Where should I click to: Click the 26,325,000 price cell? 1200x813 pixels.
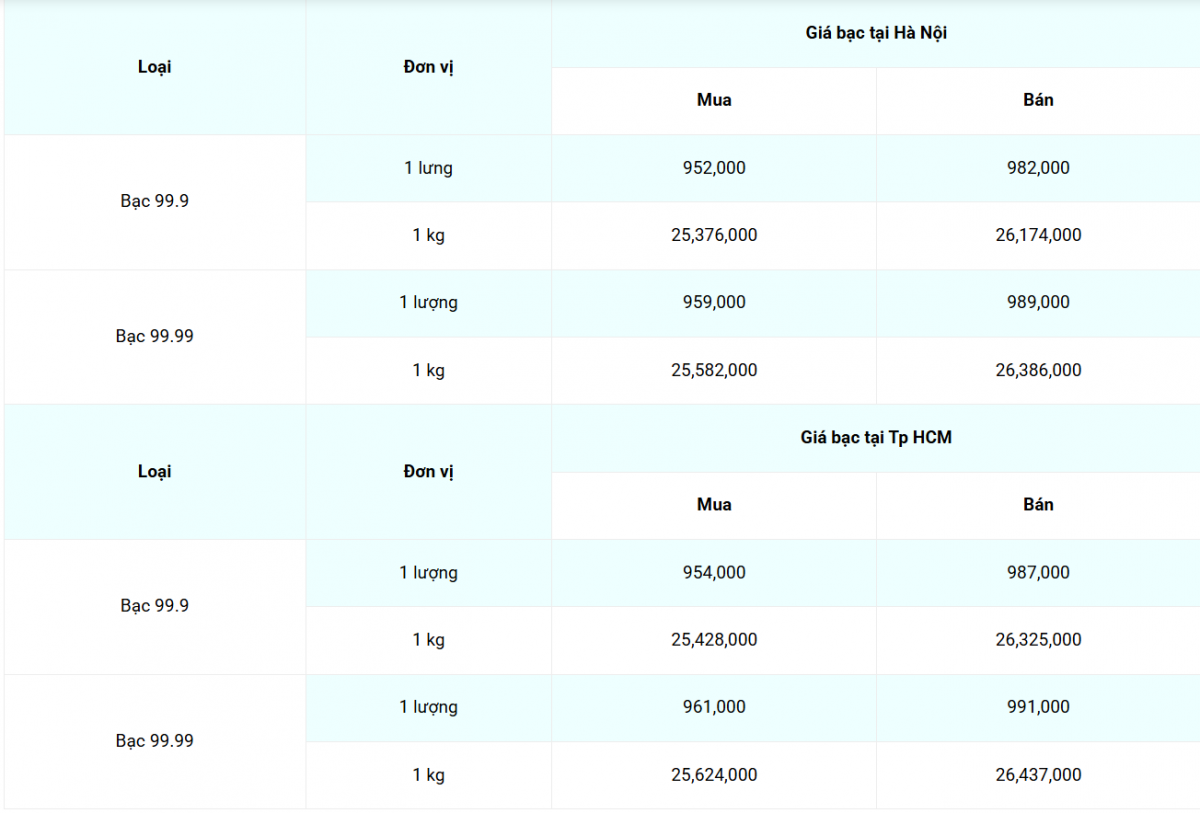(1038, 640)
